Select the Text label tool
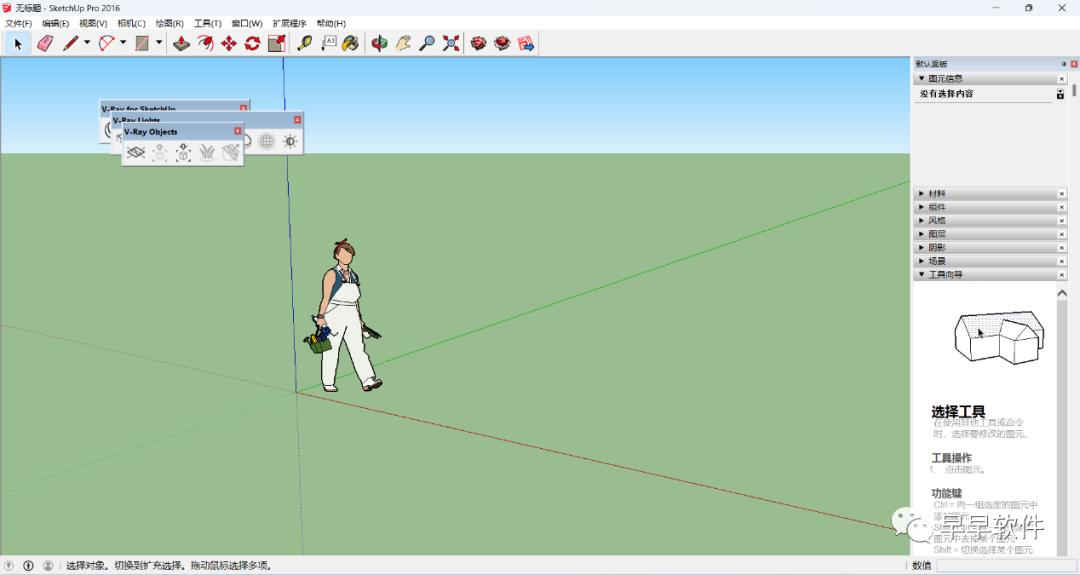This screenshot has height=575, width=1080. coord(329,43)
